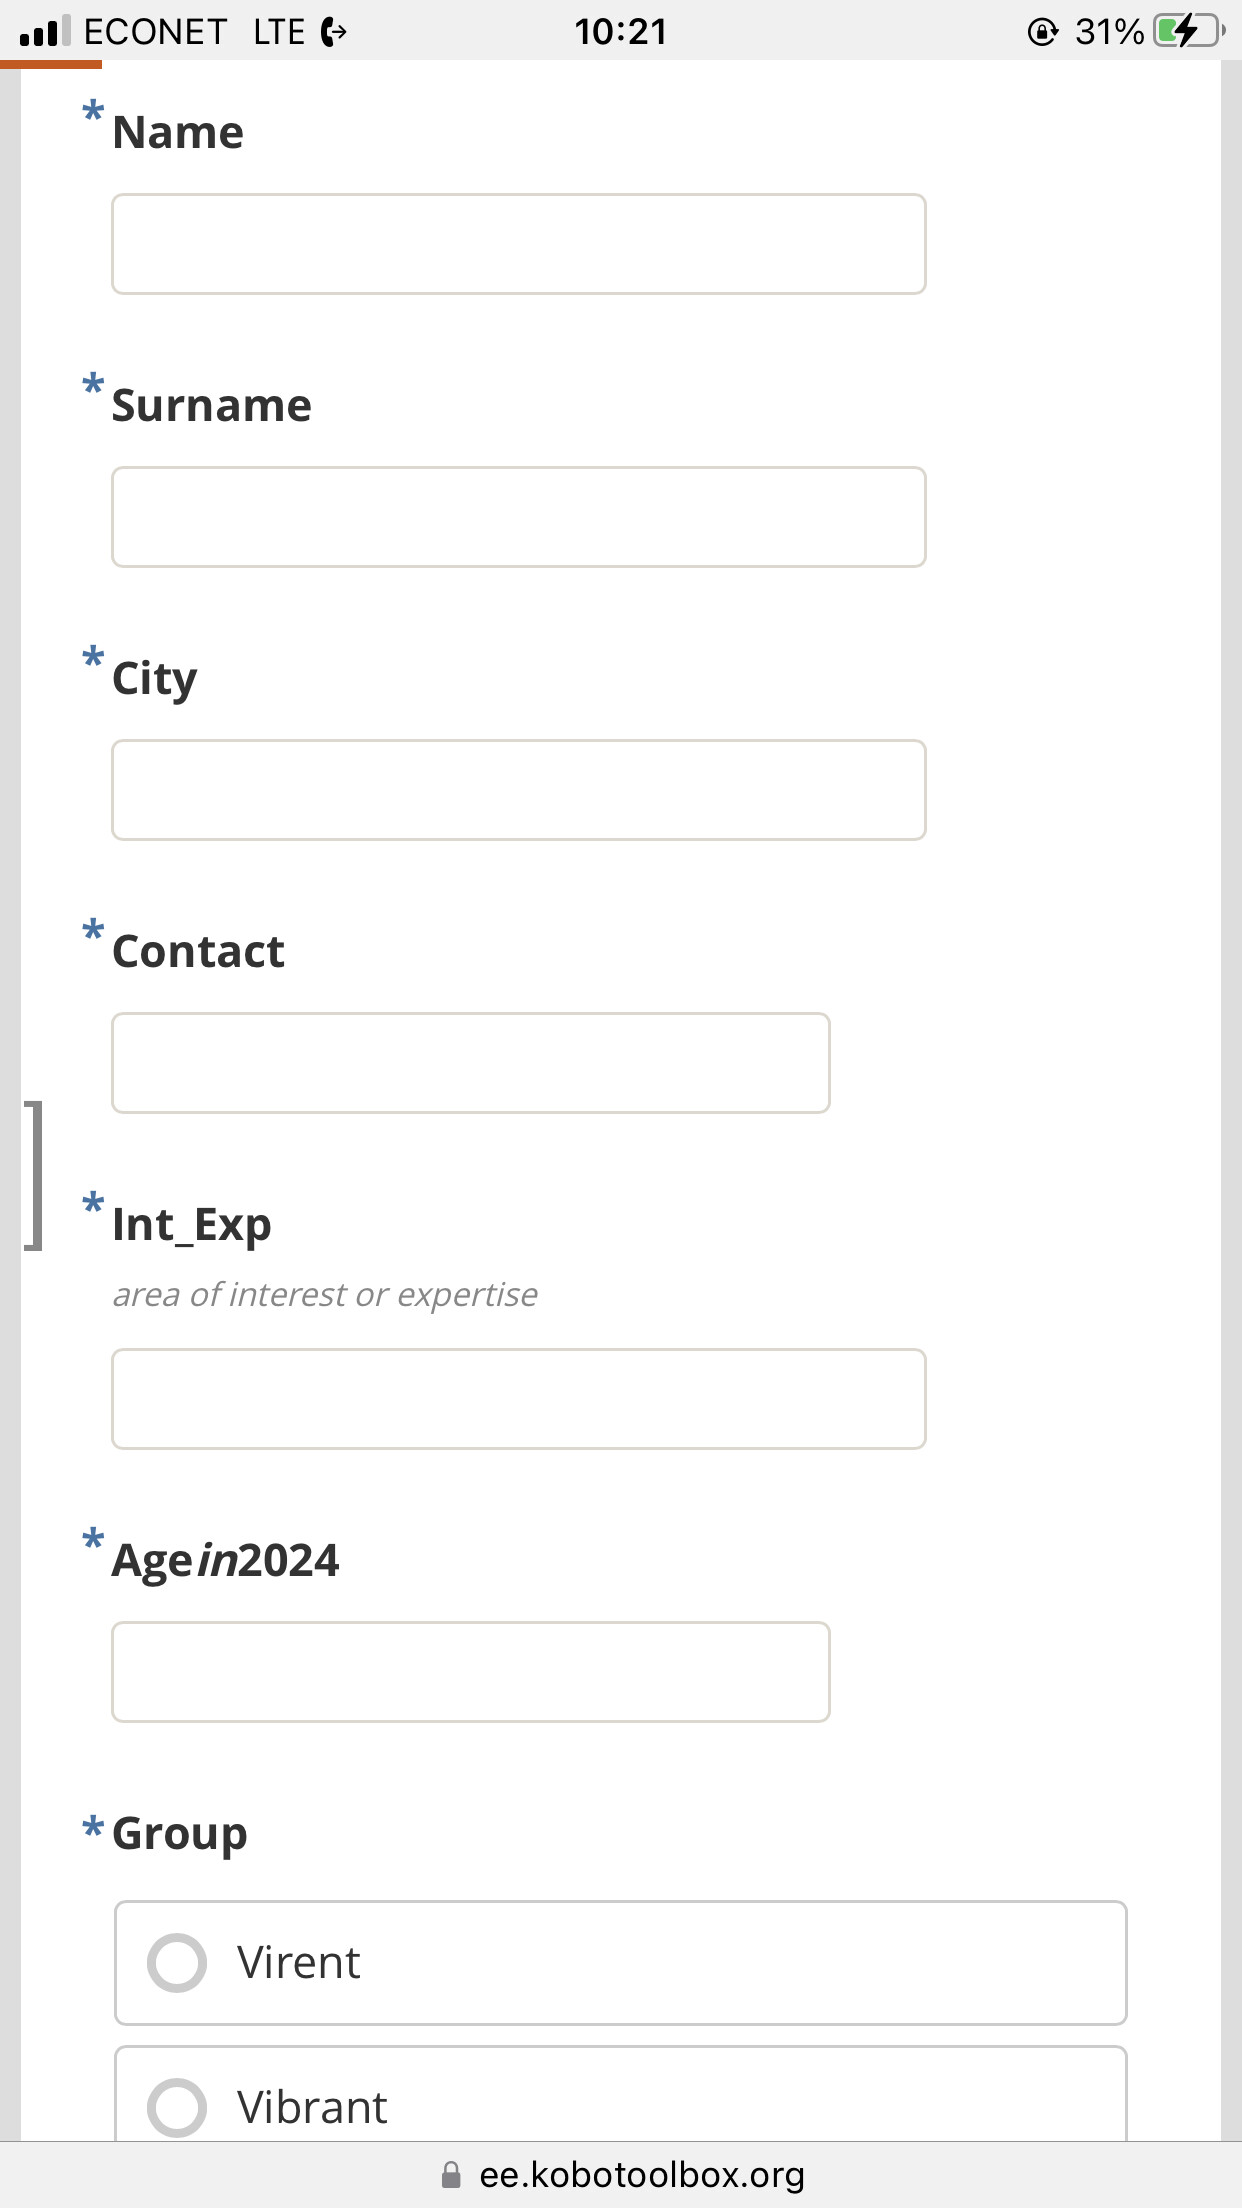
Task: Select the City input field
Action: (x=518, y=790)
